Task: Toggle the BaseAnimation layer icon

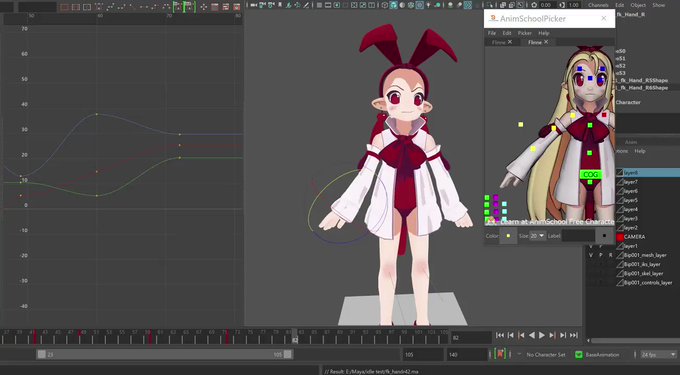Action: click(578, 354)
